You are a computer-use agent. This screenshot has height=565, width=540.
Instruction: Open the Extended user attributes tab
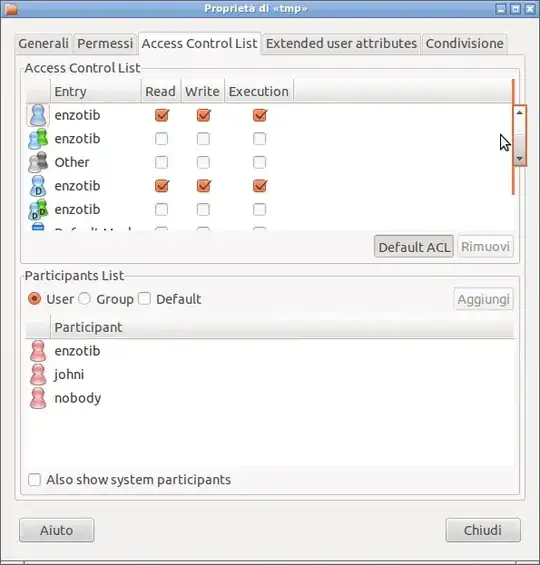pos(341,44)
